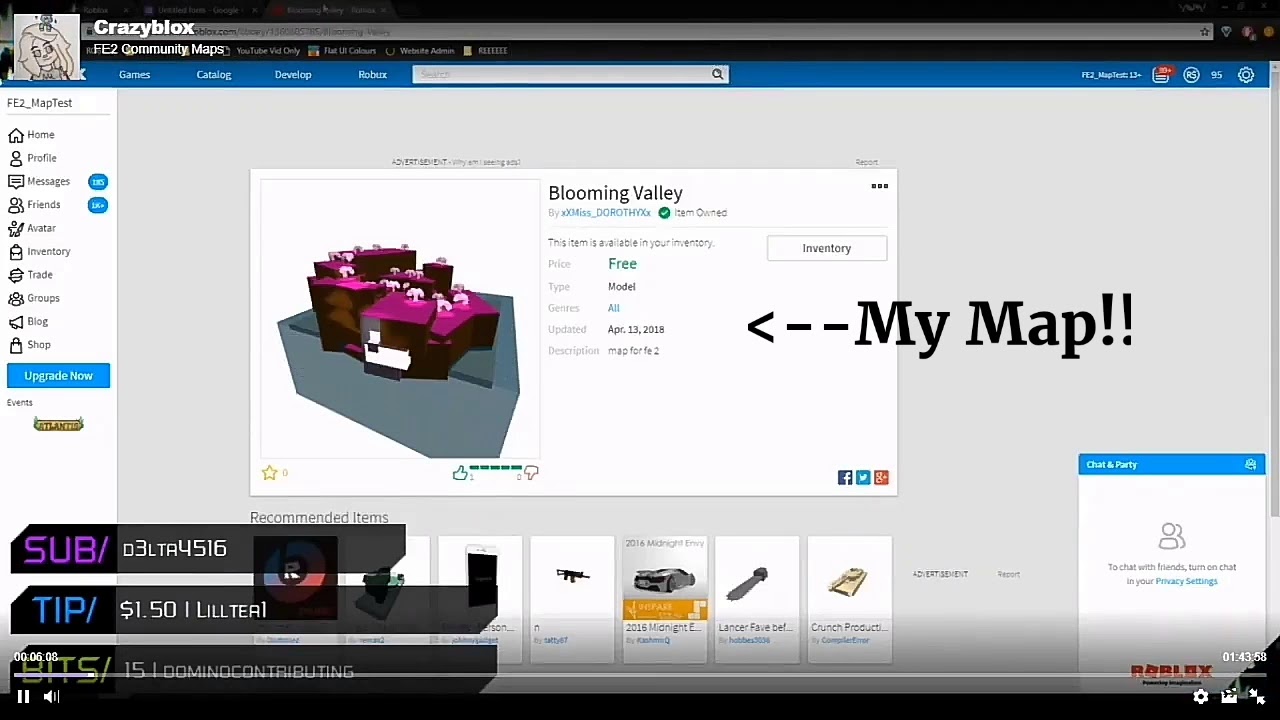Click the Chat & Party header icon
The width and height of the screenshot is (1280, 720).
[1250, 464]
